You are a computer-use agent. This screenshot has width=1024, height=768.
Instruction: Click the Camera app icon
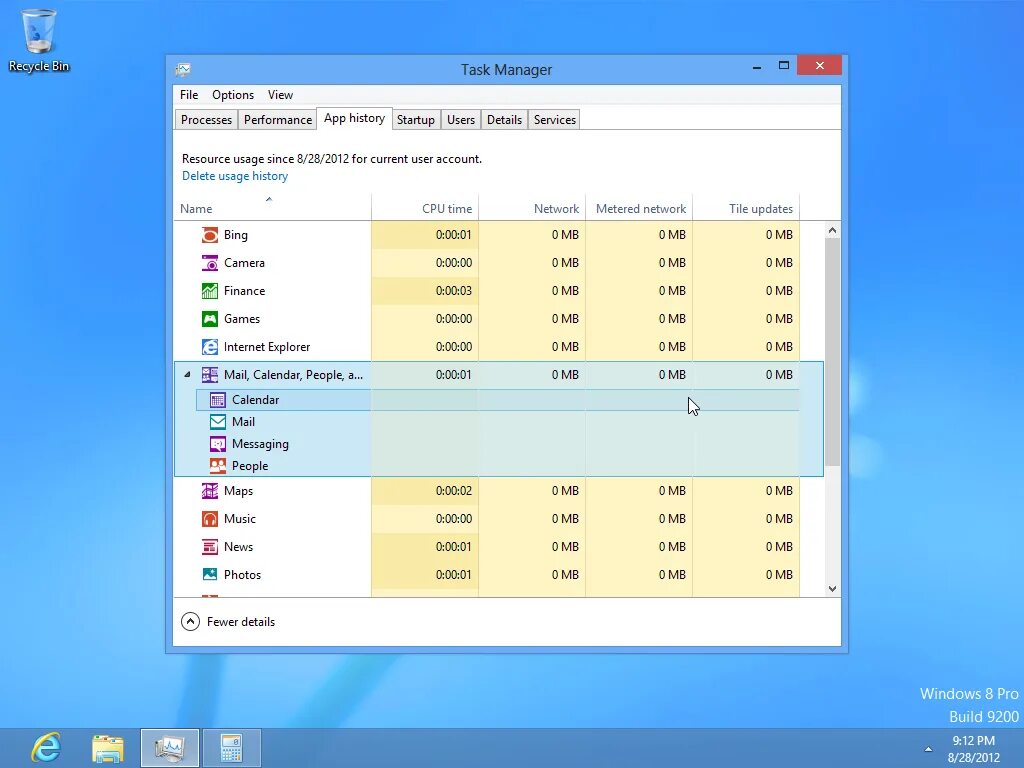(x=210, y=263)
